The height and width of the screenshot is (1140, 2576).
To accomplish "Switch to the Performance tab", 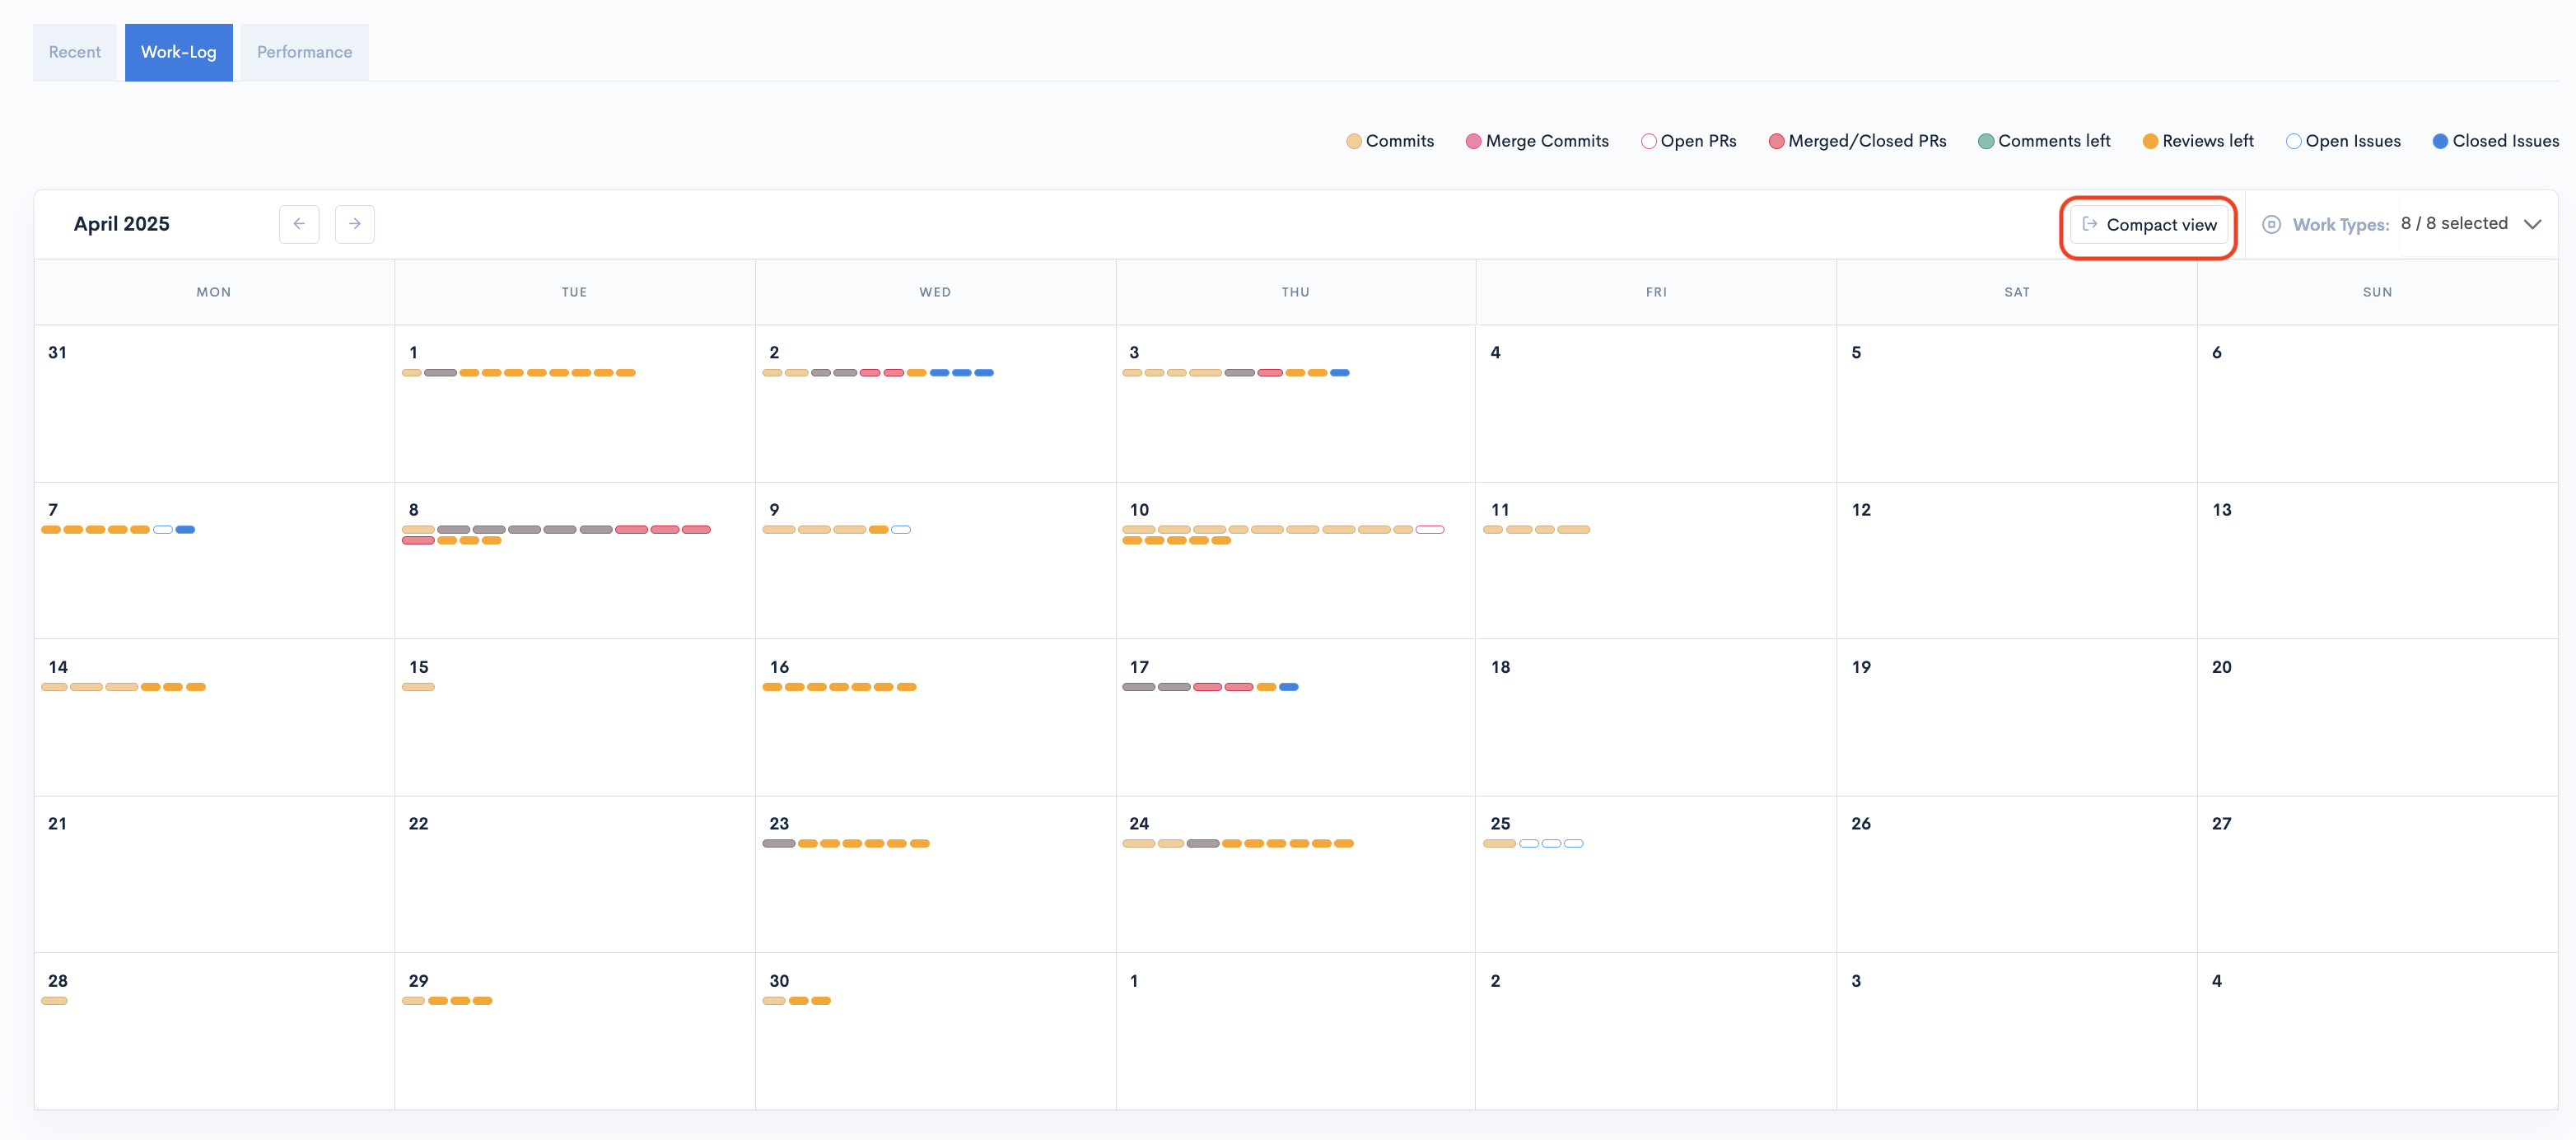I will [304, 52].
